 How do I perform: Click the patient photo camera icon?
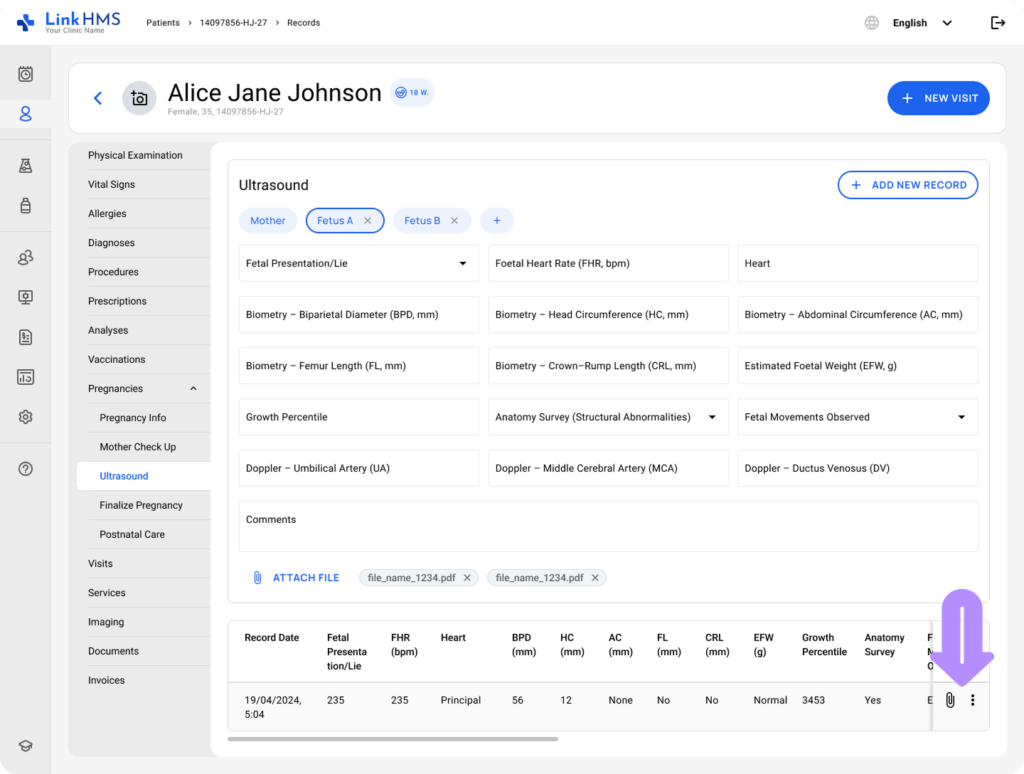pos(139,98)
